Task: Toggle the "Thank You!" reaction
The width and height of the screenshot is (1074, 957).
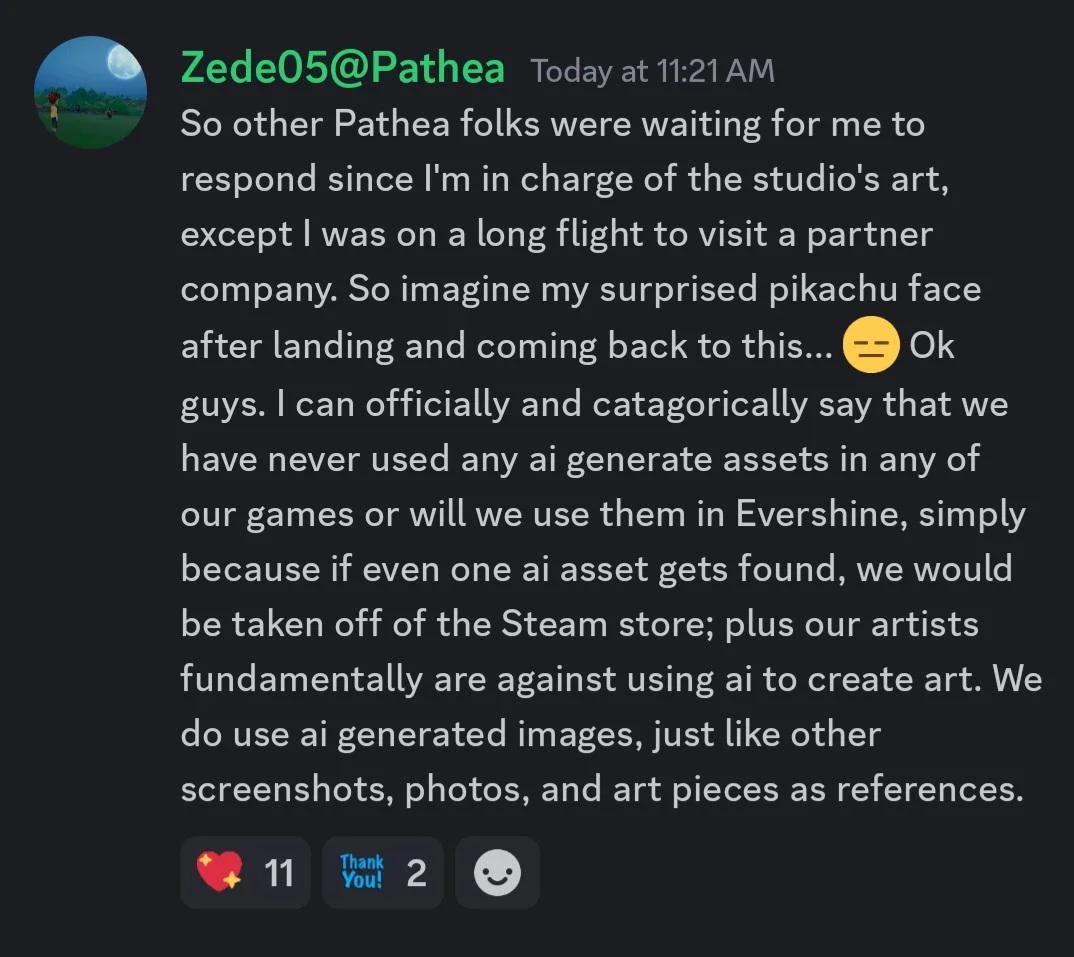Action: pos(382,873)
